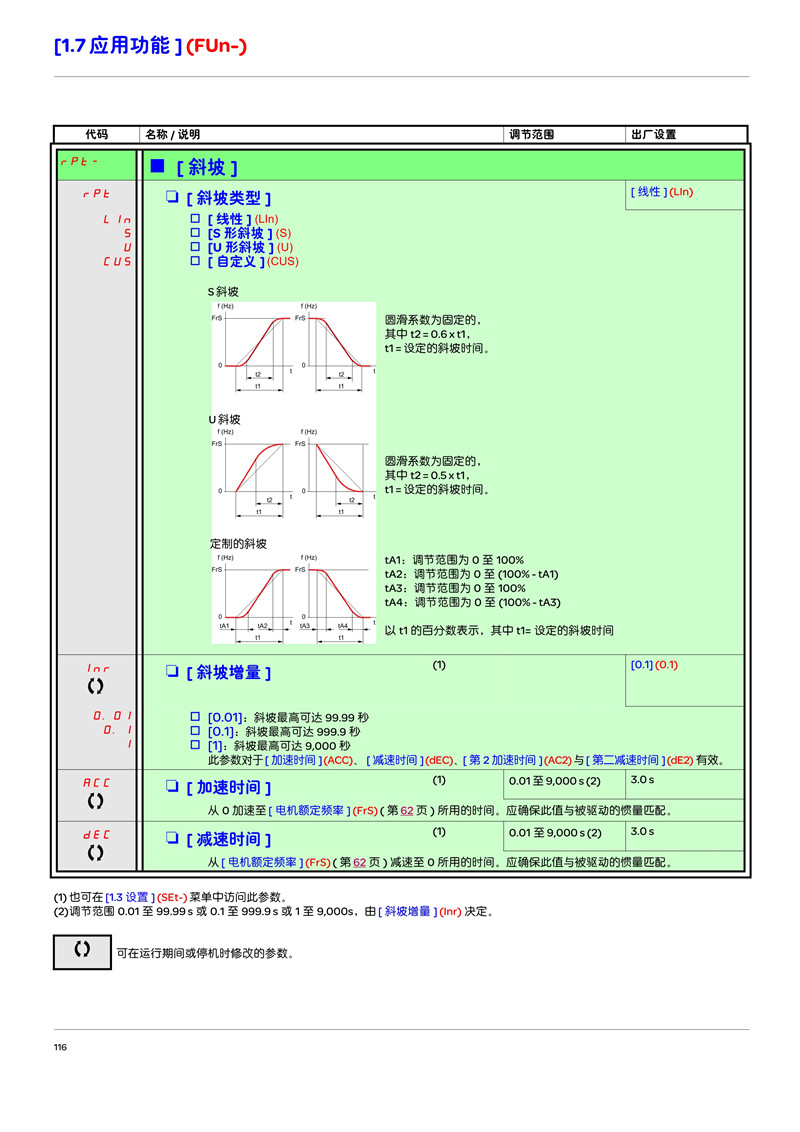This screenshot has width=800, height=1132.
Task: Click the square bullet before [线性] (LIn) option
Action: click(195, 218)
